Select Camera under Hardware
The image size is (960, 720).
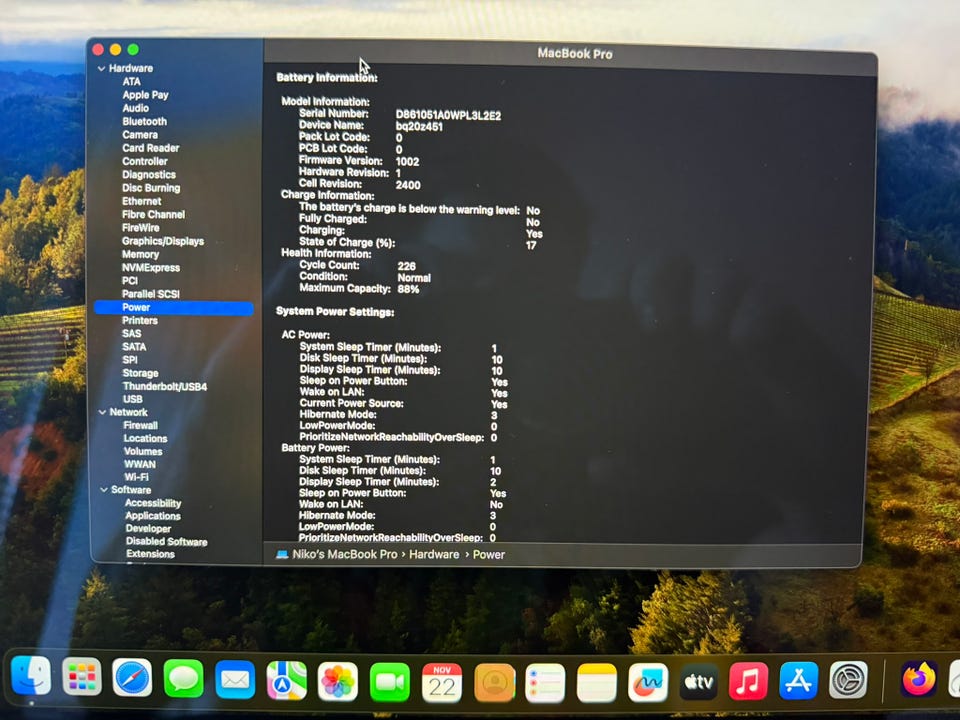(140, 135)
